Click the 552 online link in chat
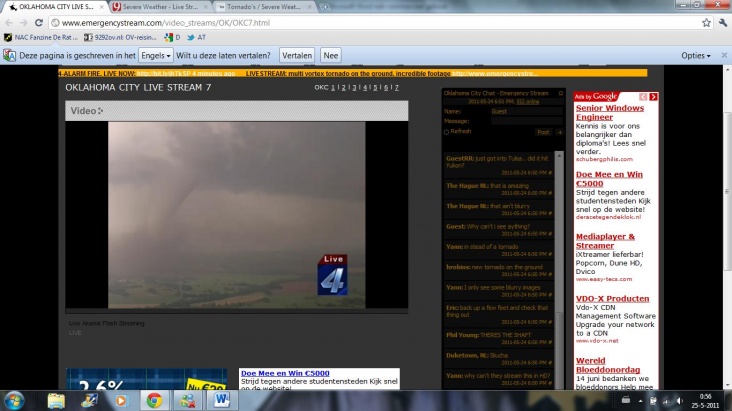 (528, 101)
